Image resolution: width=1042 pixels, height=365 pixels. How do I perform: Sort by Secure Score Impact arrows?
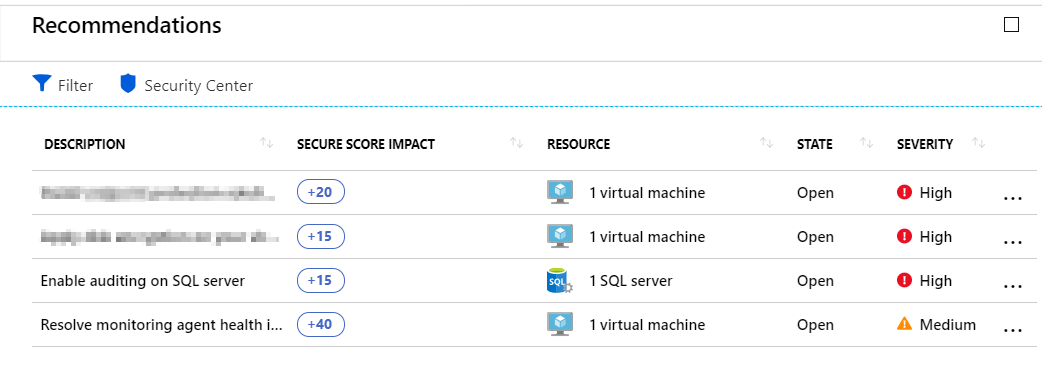pyautogui.click(x=516, y=143)
